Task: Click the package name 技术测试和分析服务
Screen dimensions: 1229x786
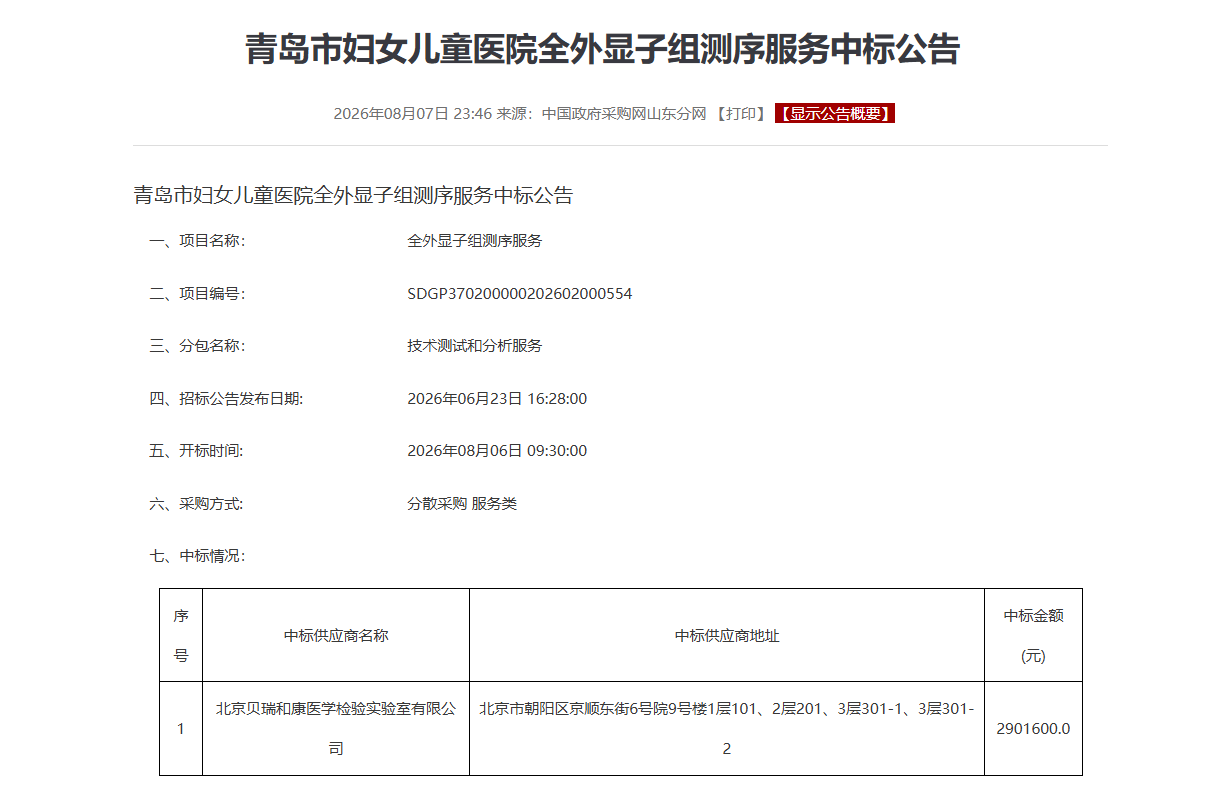Action: pos(475,346)
